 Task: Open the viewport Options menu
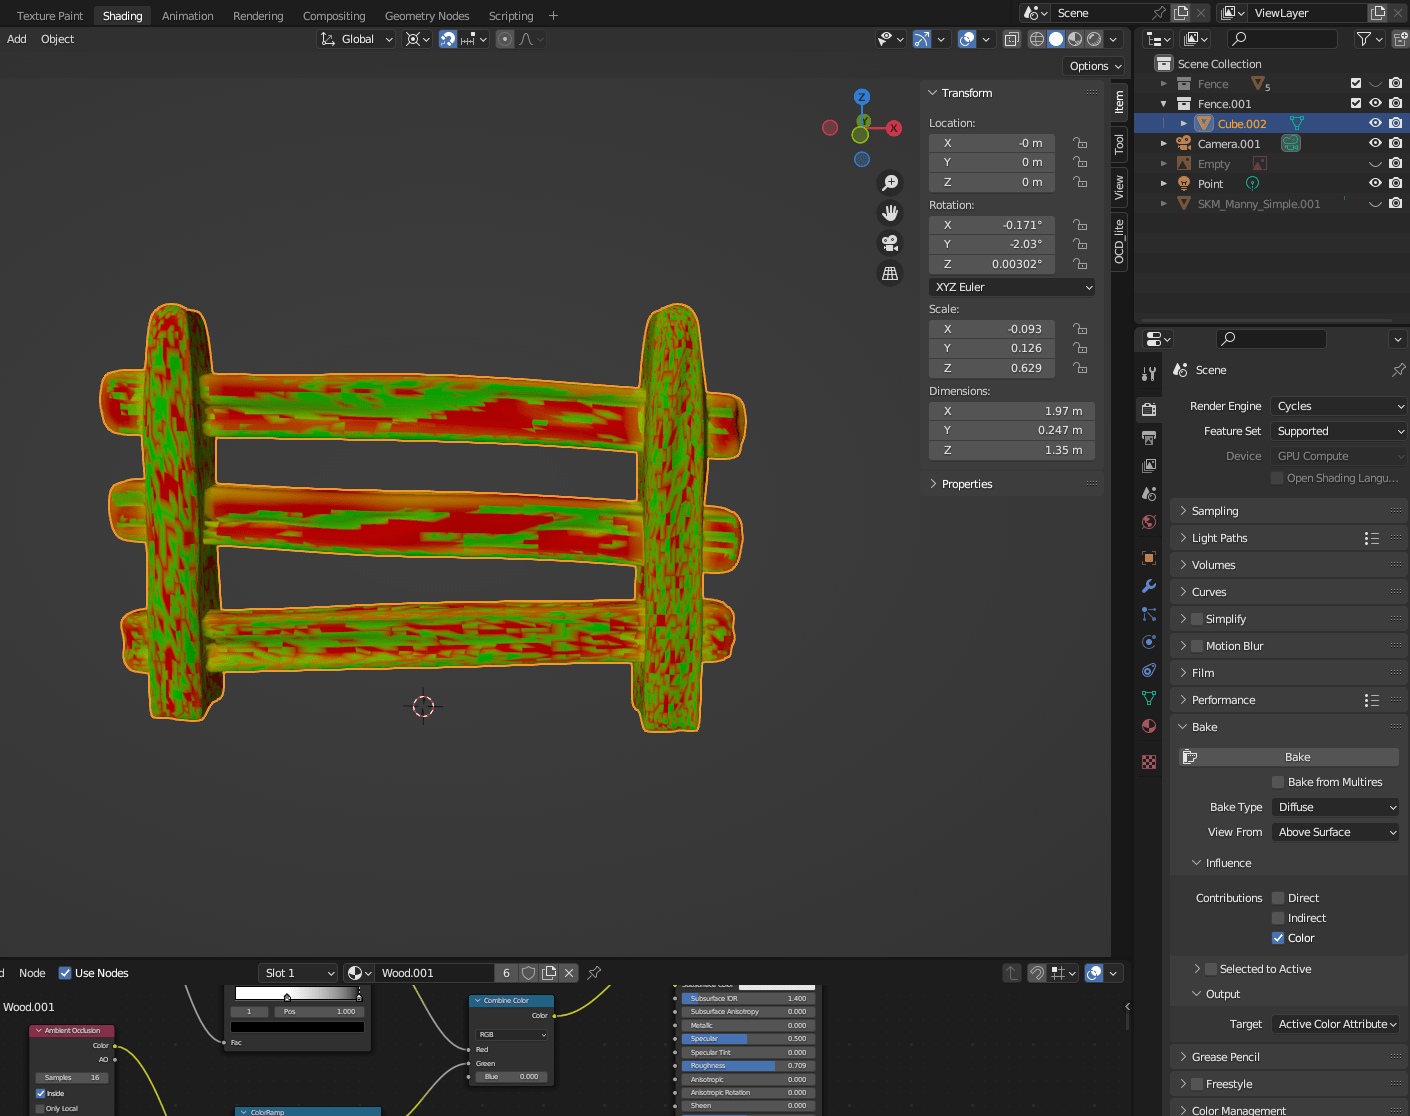tap(1093, 65)
